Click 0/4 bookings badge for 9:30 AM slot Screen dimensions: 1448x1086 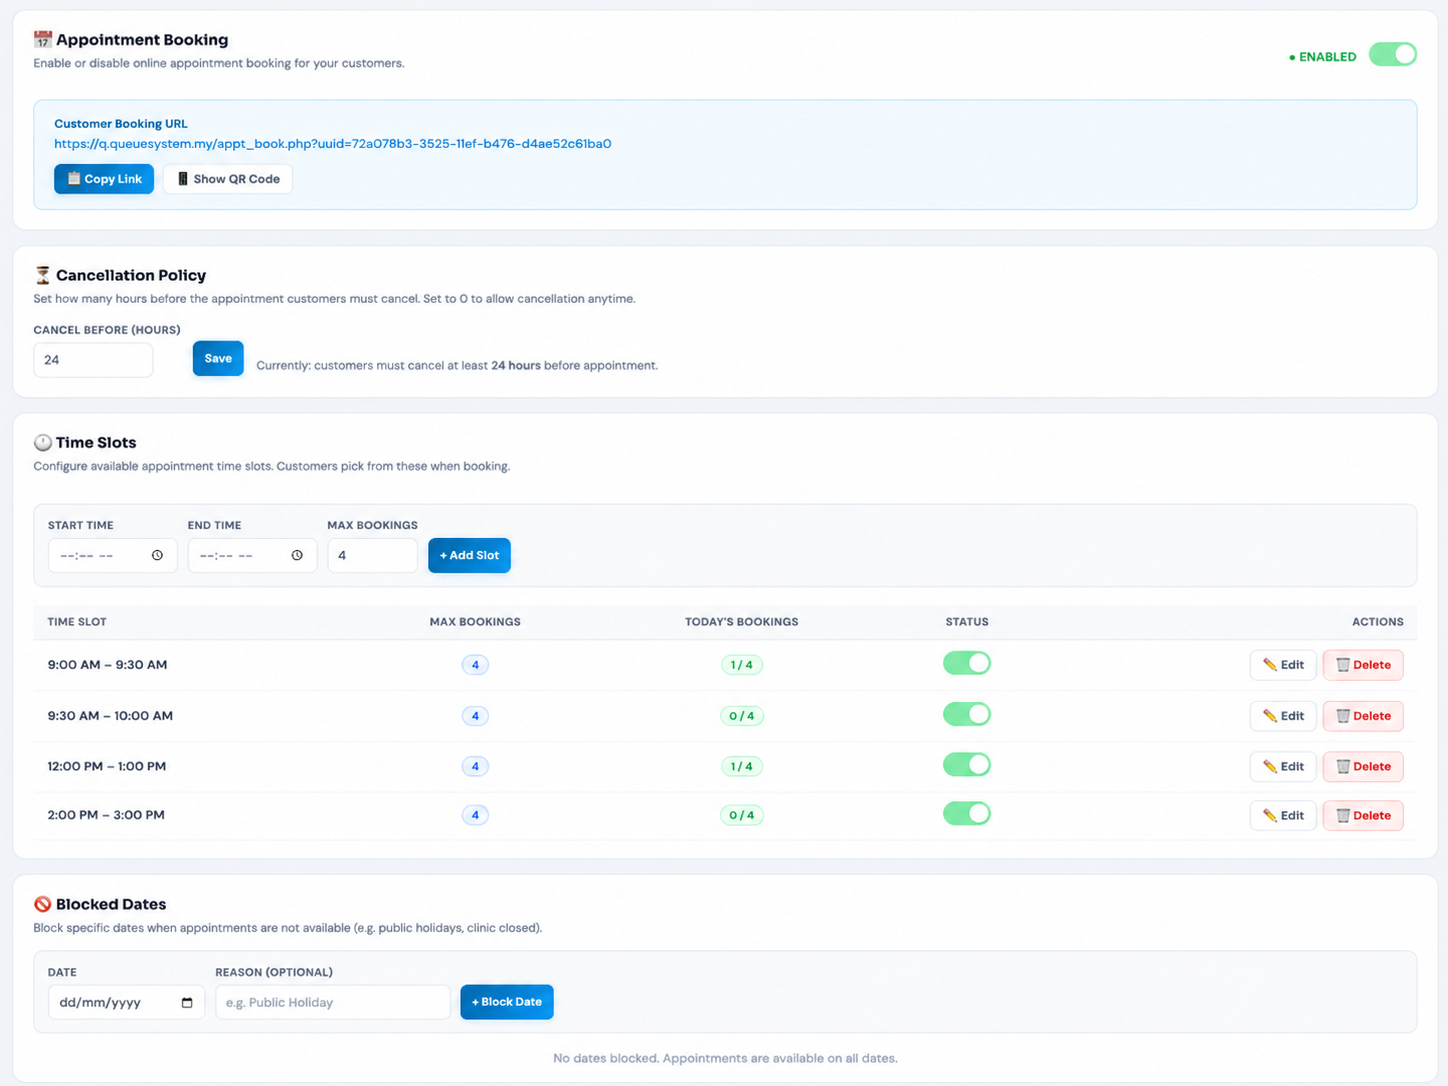click(x=741, y=715)
